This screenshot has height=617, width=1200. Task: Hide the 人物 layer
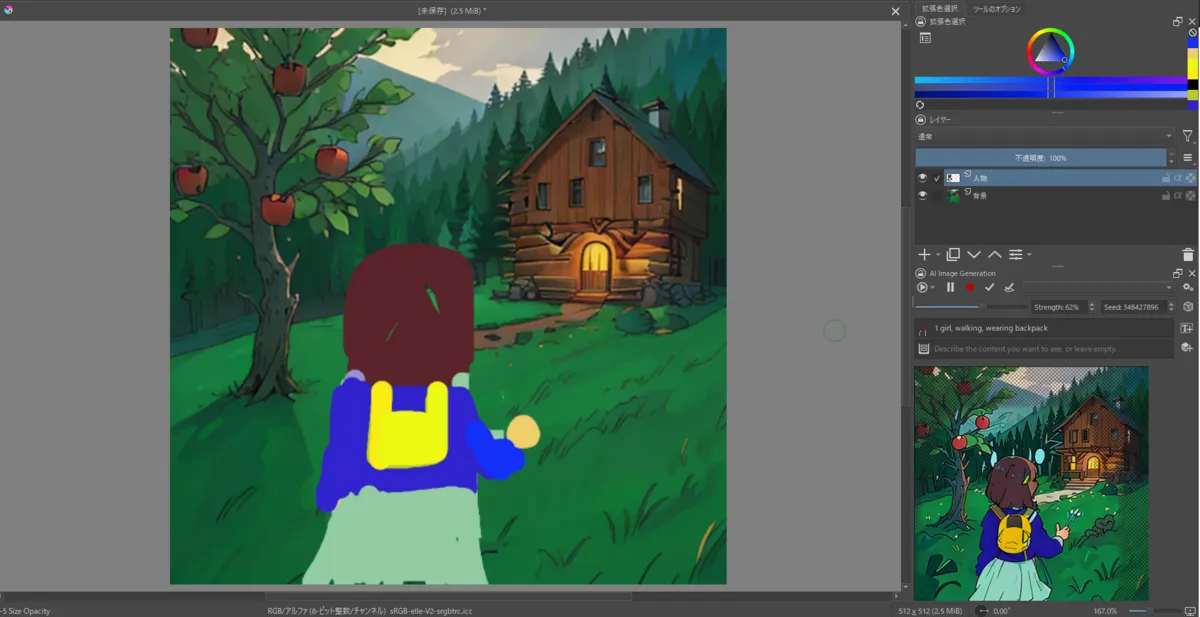click(x=923, y=178)
